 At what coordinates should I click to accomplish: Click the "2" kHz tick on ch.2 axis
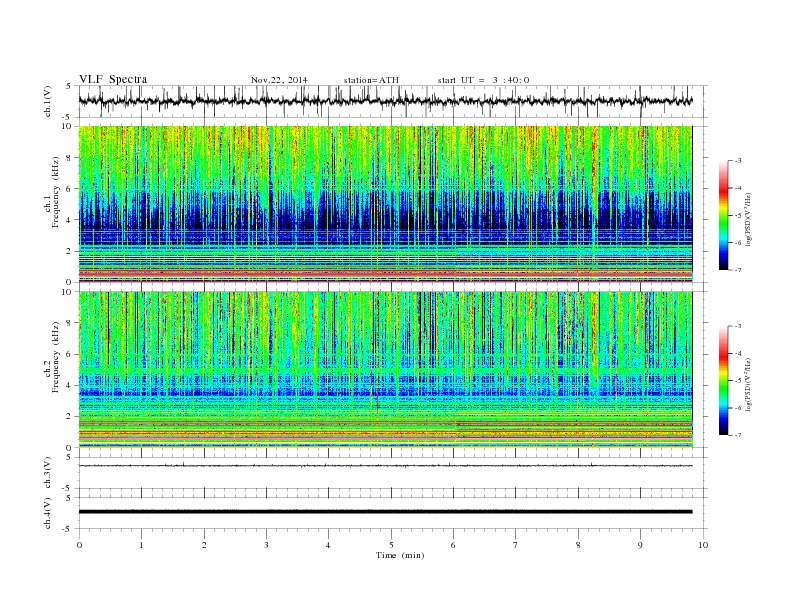point(70,417)
